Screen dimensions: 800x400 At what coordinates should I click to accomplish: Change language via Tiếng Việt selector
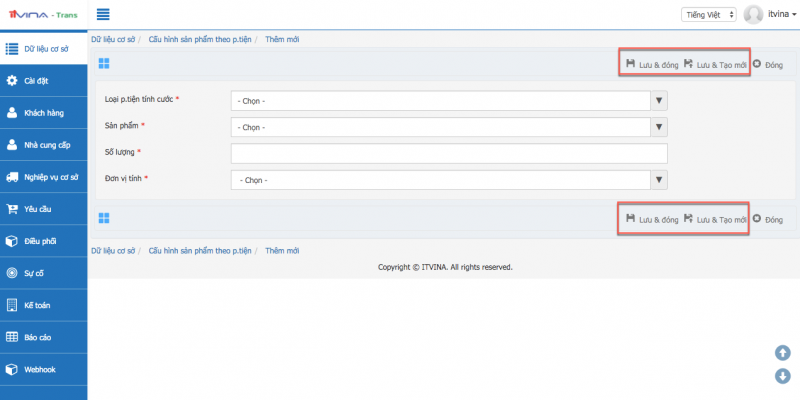[x=710, y=14]
